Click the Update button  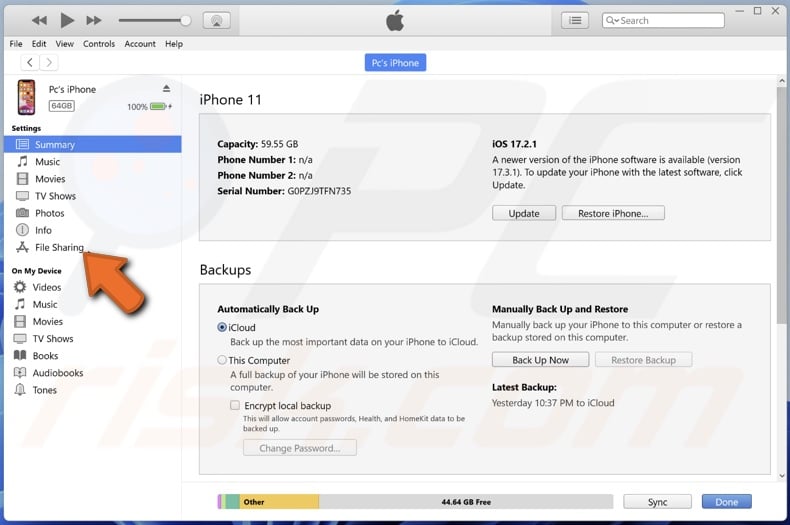click(x=524, y=213)
